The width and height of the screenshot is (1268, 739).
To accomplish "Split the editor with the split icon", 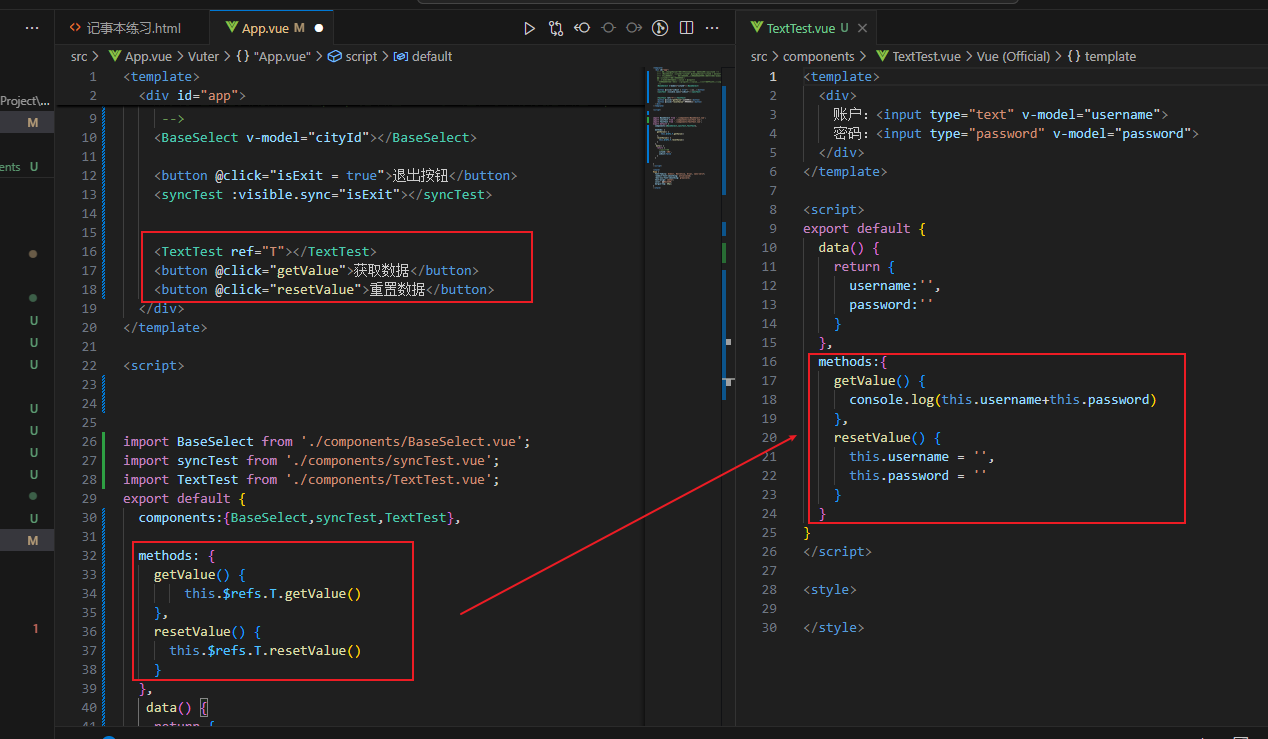I will (686, 28).
